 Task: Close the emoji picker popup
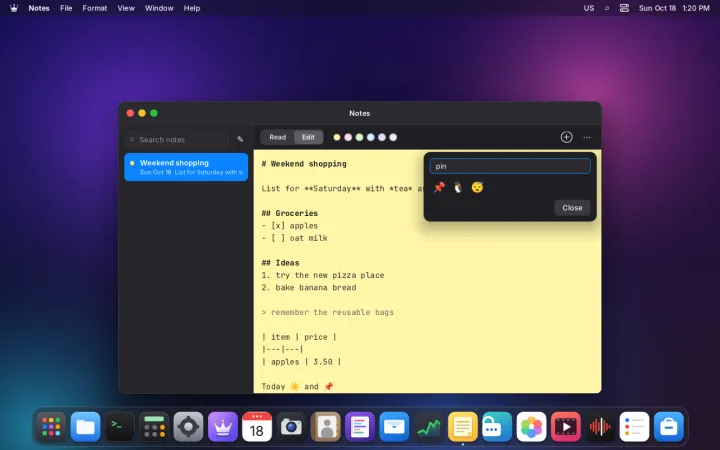click(x=572, y=208)
